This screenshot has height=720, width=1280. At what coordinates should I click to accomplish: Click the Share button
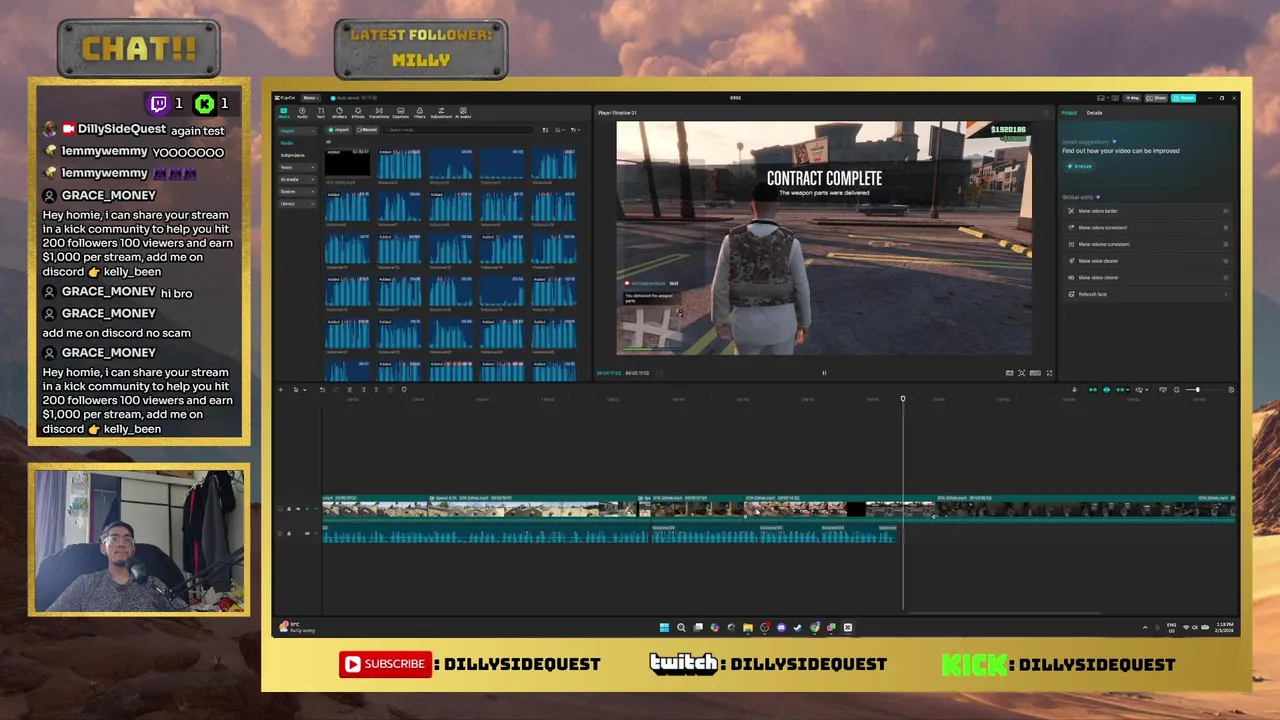tap(1156, 98)
